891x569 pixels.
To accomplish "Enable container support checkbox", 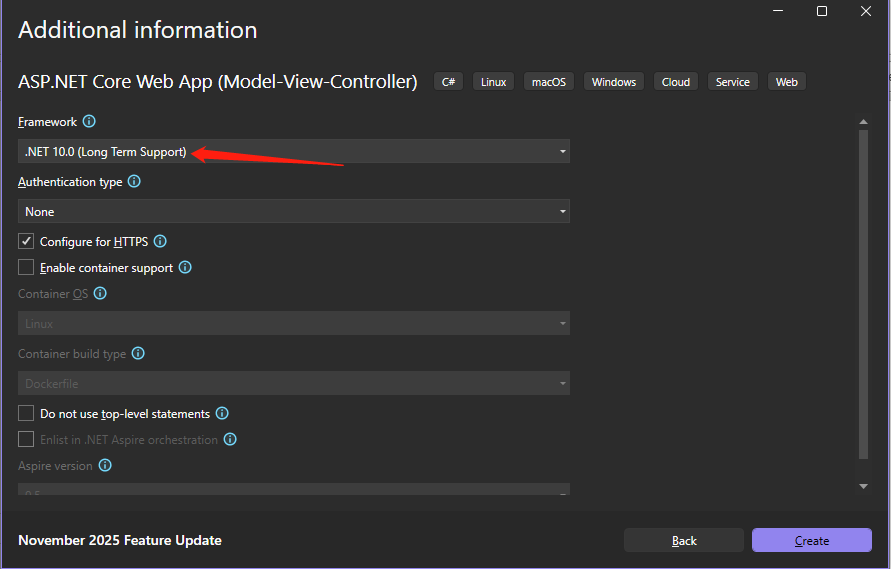I will pyautogui.click(x=26, y=268).
